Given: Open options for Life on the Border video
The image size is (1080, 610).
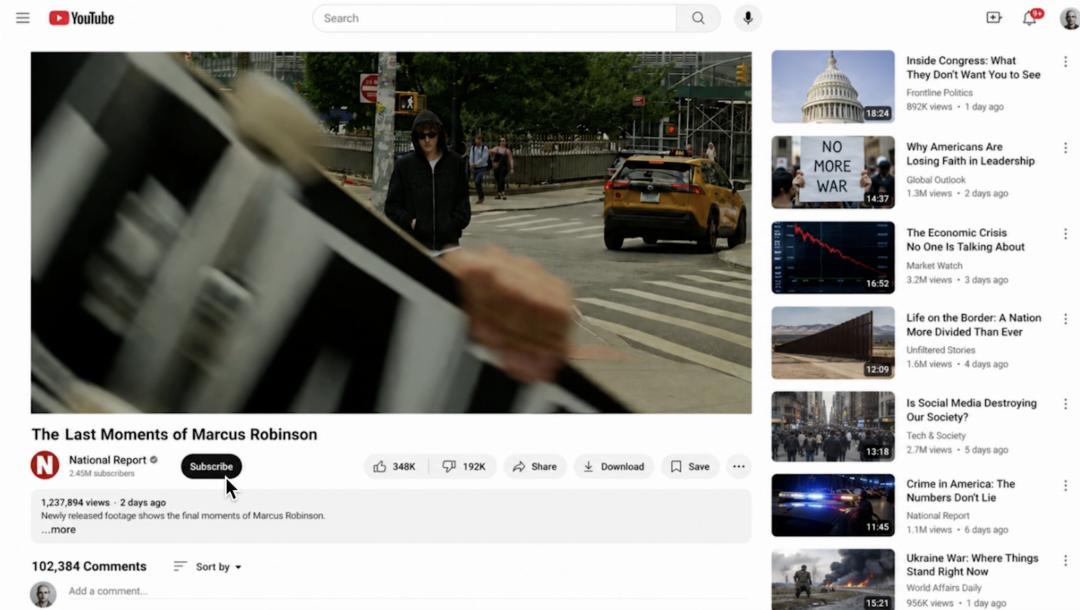Looking at the screenshot, I should tap(1065, 319).
